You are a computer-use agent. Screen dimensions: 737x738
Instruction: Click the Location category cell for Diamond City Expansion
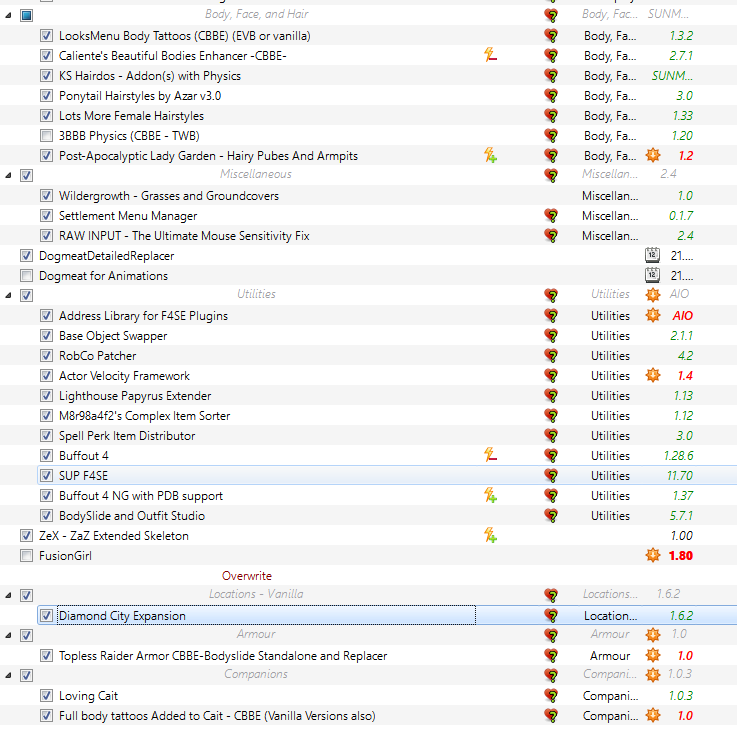point(610,615)
